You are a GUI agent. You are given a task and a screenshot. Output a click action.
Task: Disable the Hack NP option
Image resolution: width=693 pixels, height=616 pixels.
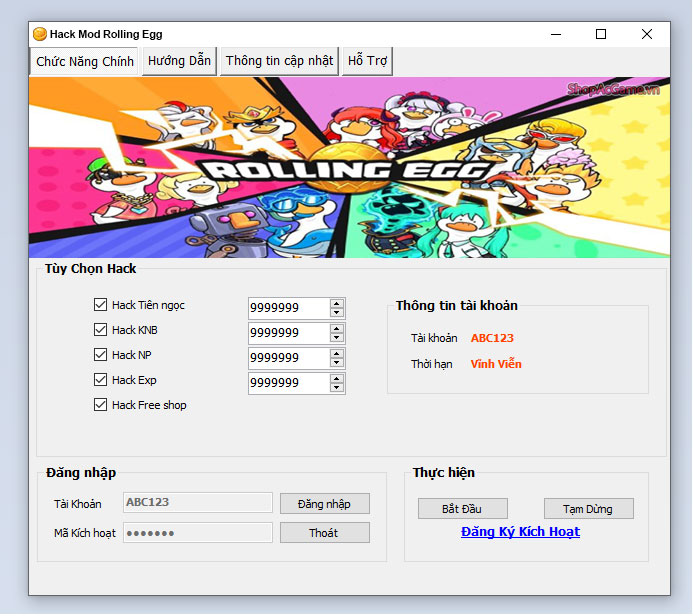pos(100,354)
